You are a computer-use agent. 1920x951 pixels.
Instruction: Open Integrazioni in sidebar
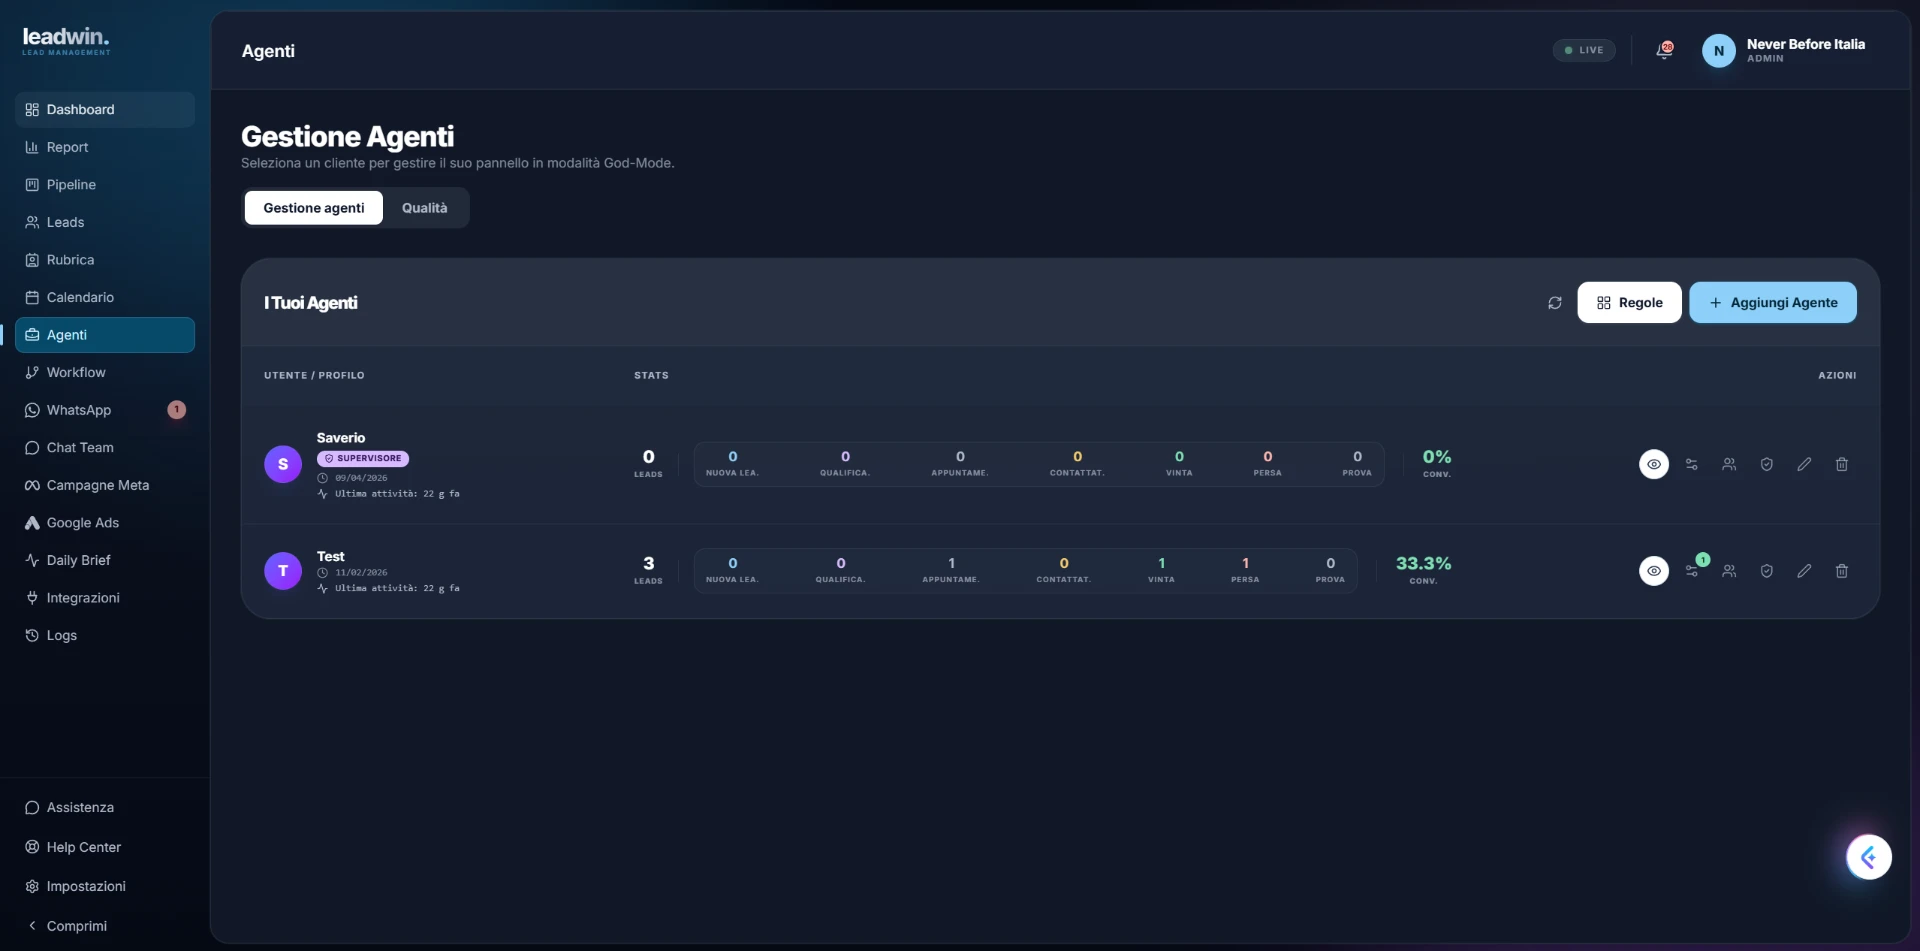point(105,598)
